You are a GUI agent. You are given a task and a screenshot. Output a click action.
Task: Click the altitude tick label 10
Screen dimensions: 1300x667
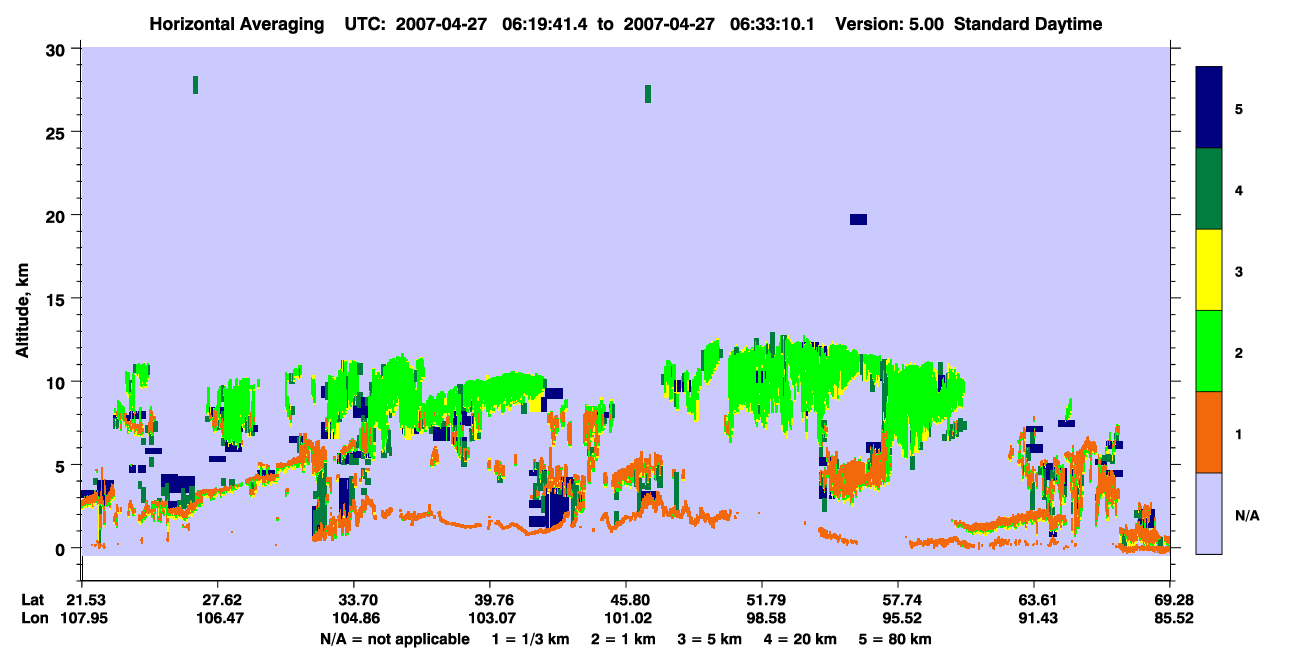[x=58, y=382]
